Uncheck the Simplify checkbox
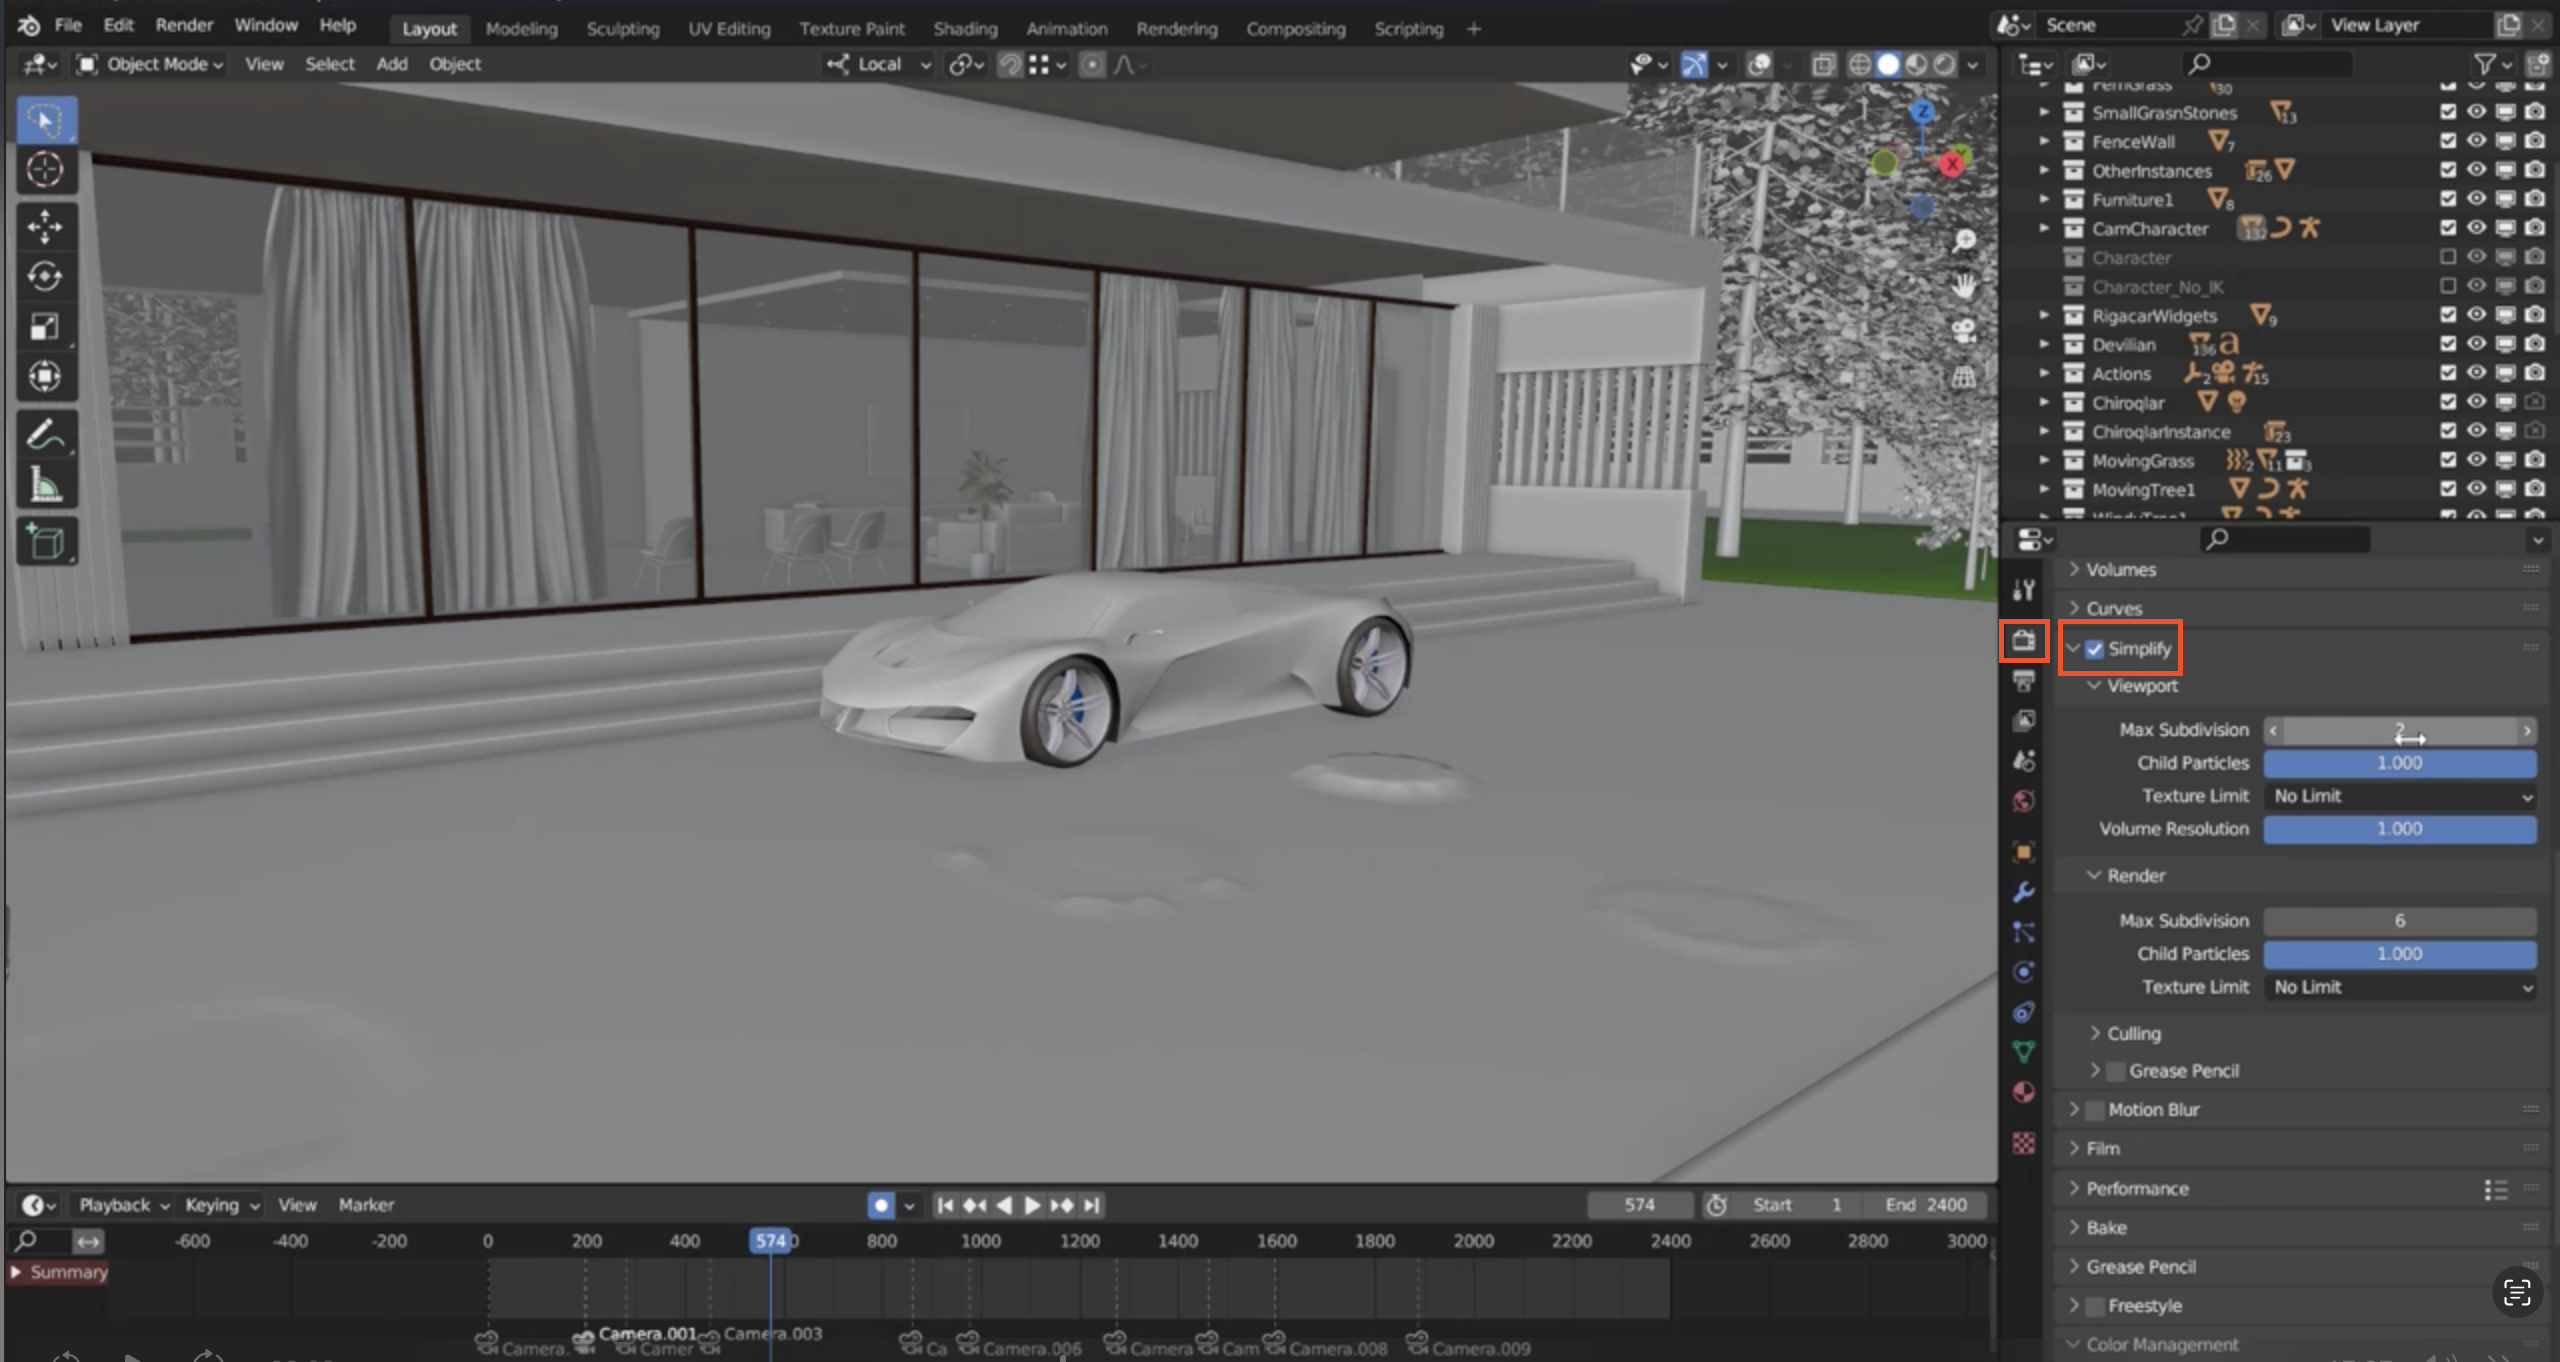Screen dimensions: 2560x1362 pyautogui.click(x=2094, y=649)
